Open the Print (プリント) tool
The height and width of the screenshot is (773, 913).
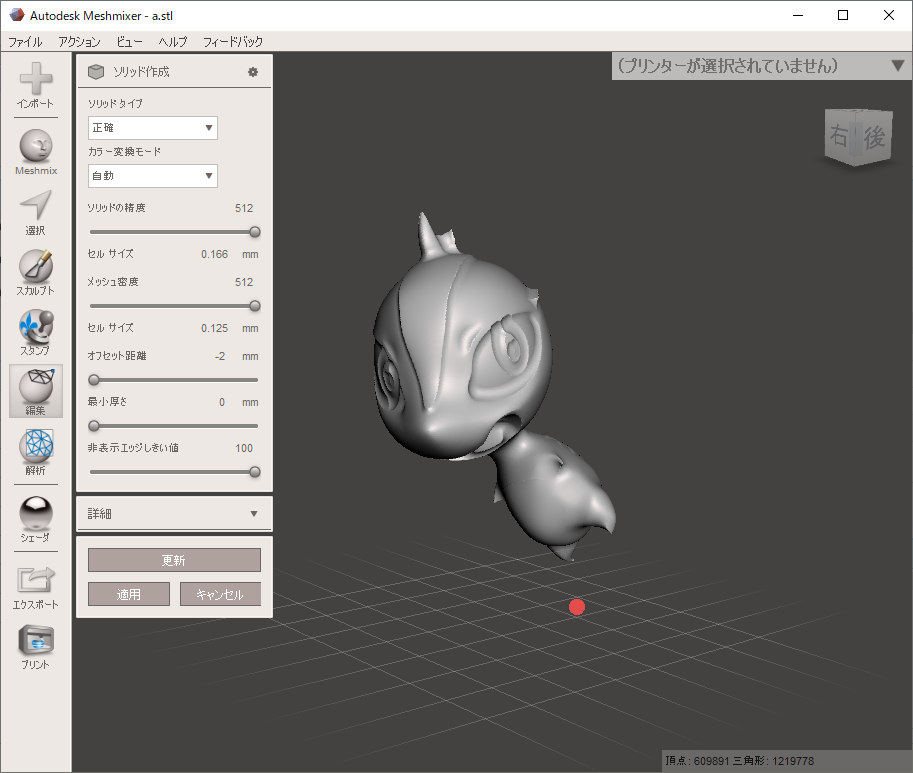click(x=36, y=648)
